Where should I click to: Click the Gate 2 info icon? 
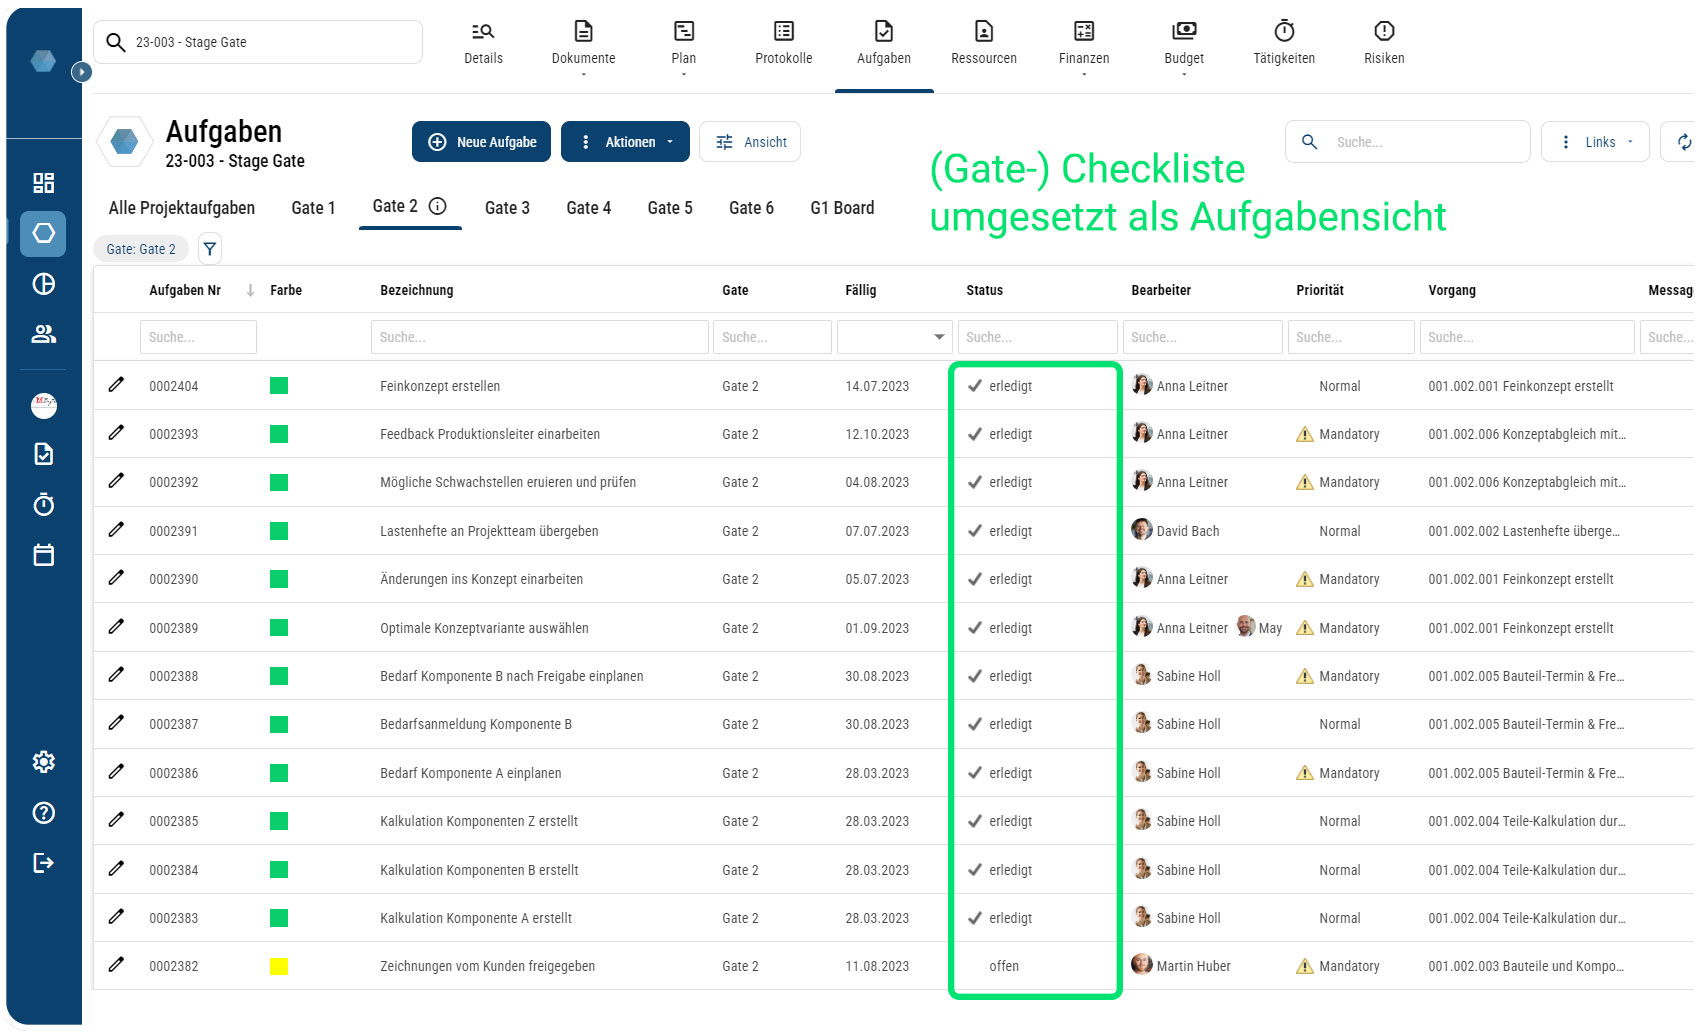437,206
